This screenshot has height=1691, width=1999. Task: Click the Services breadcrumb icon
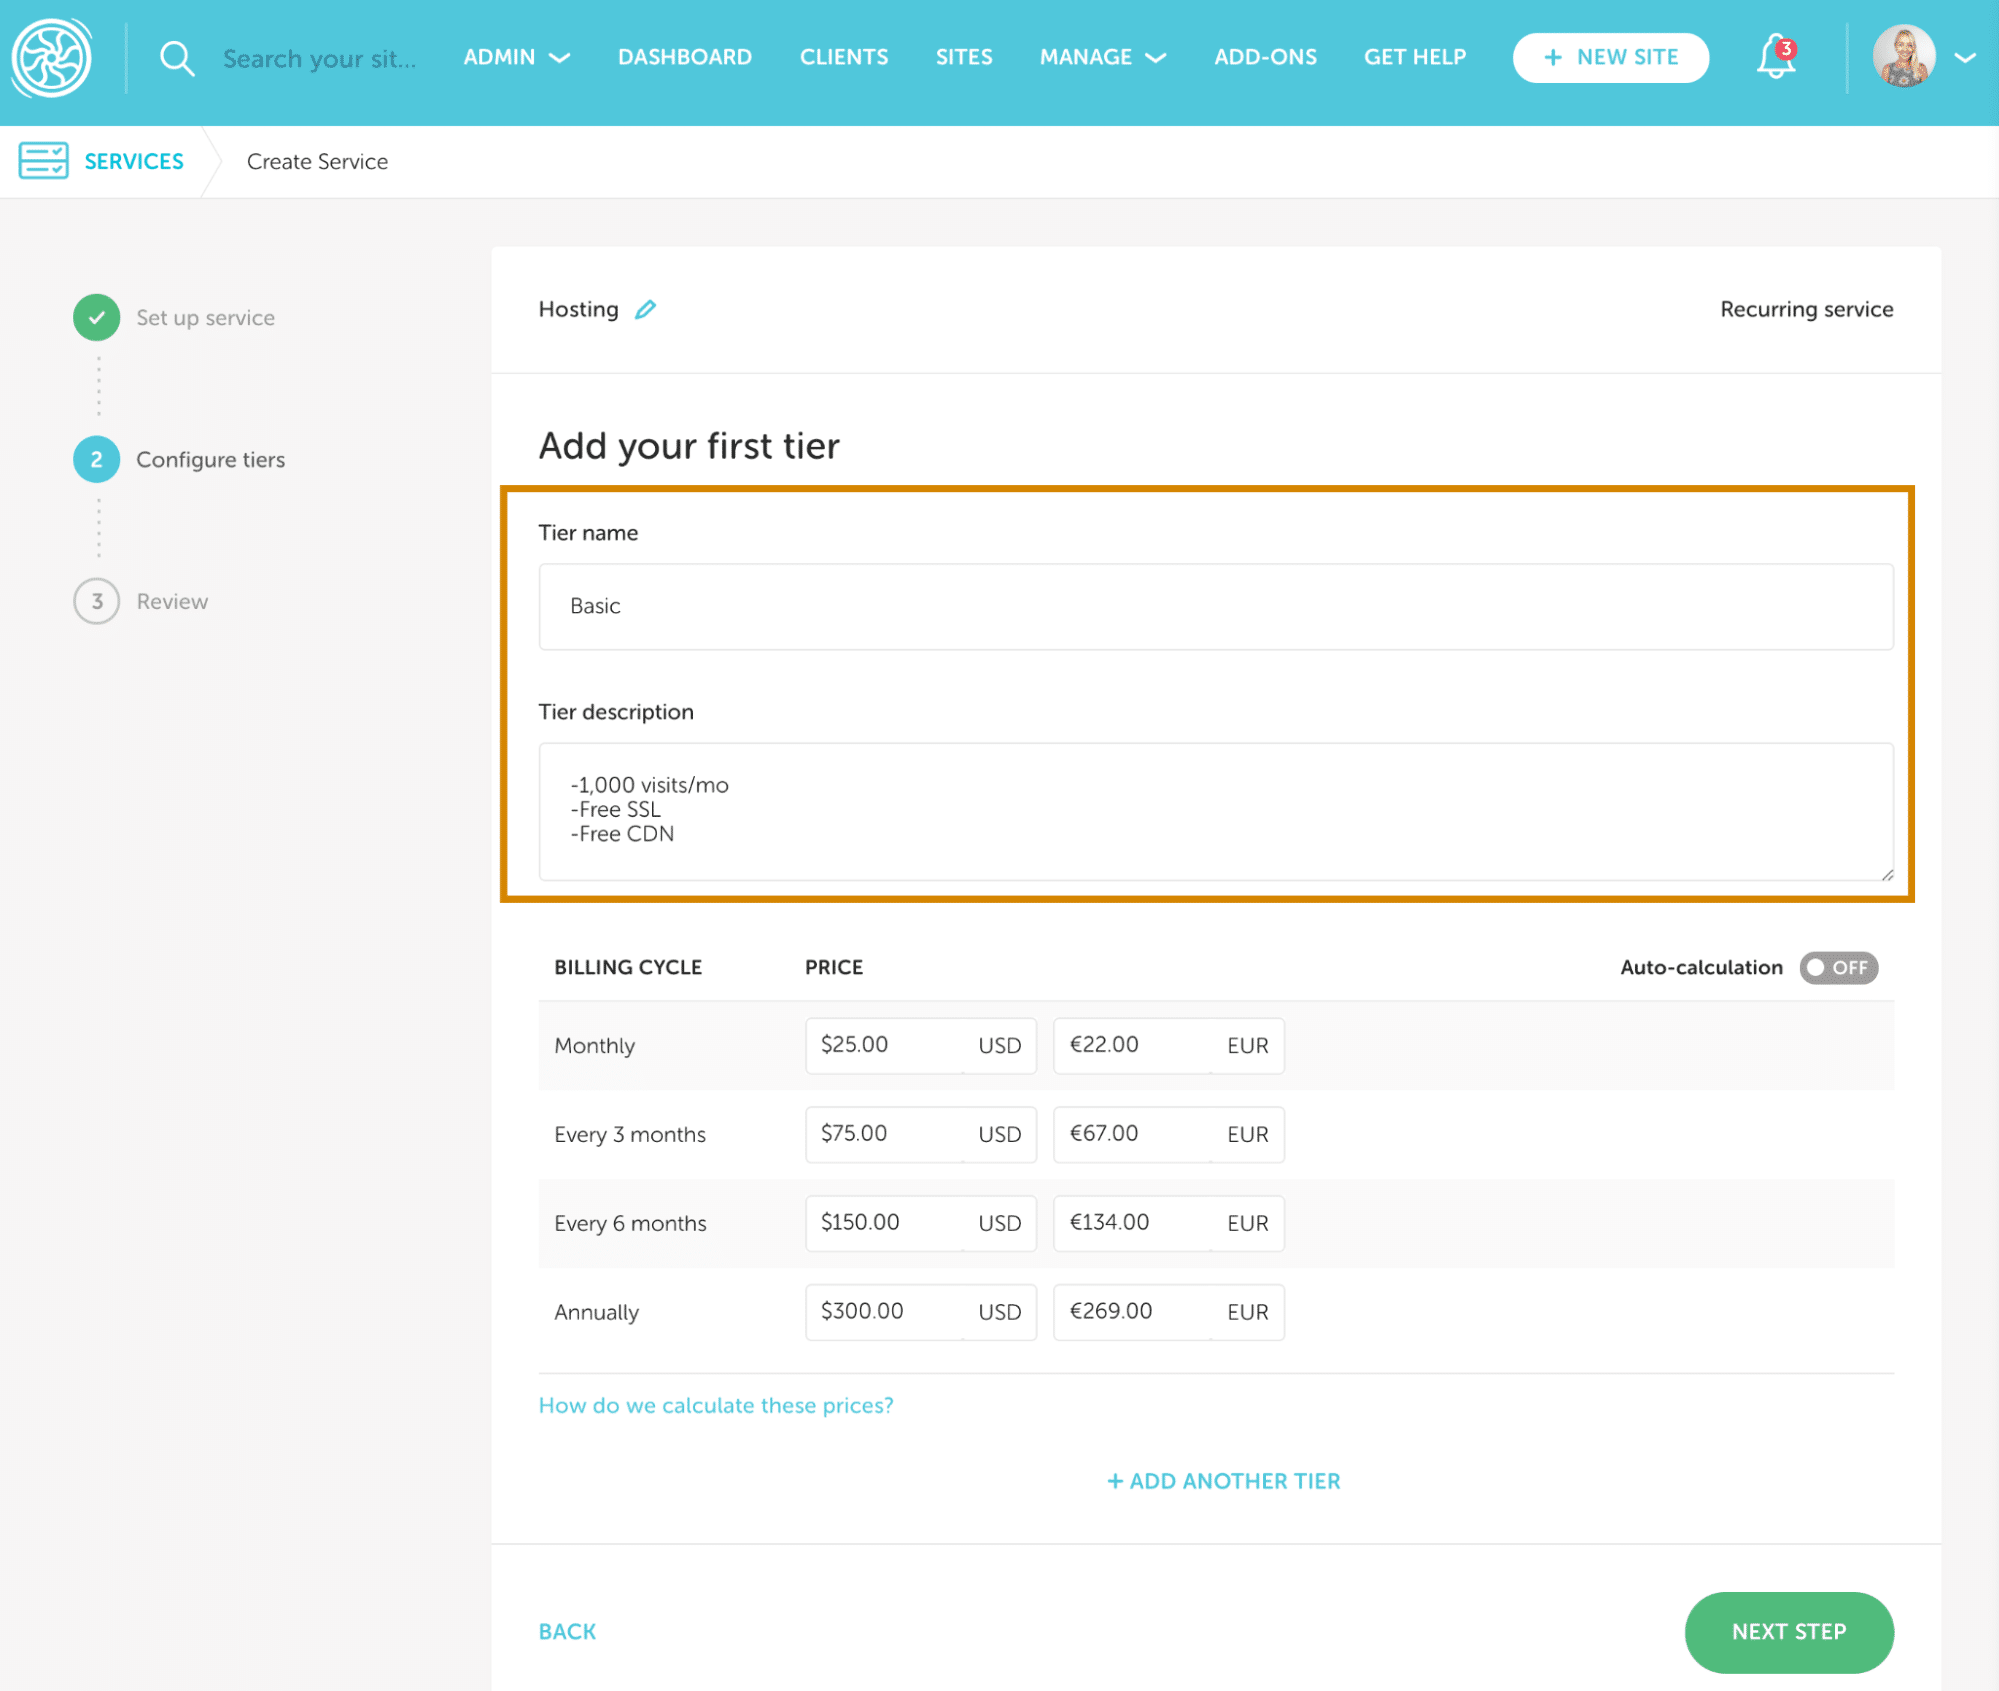(43, 161)
